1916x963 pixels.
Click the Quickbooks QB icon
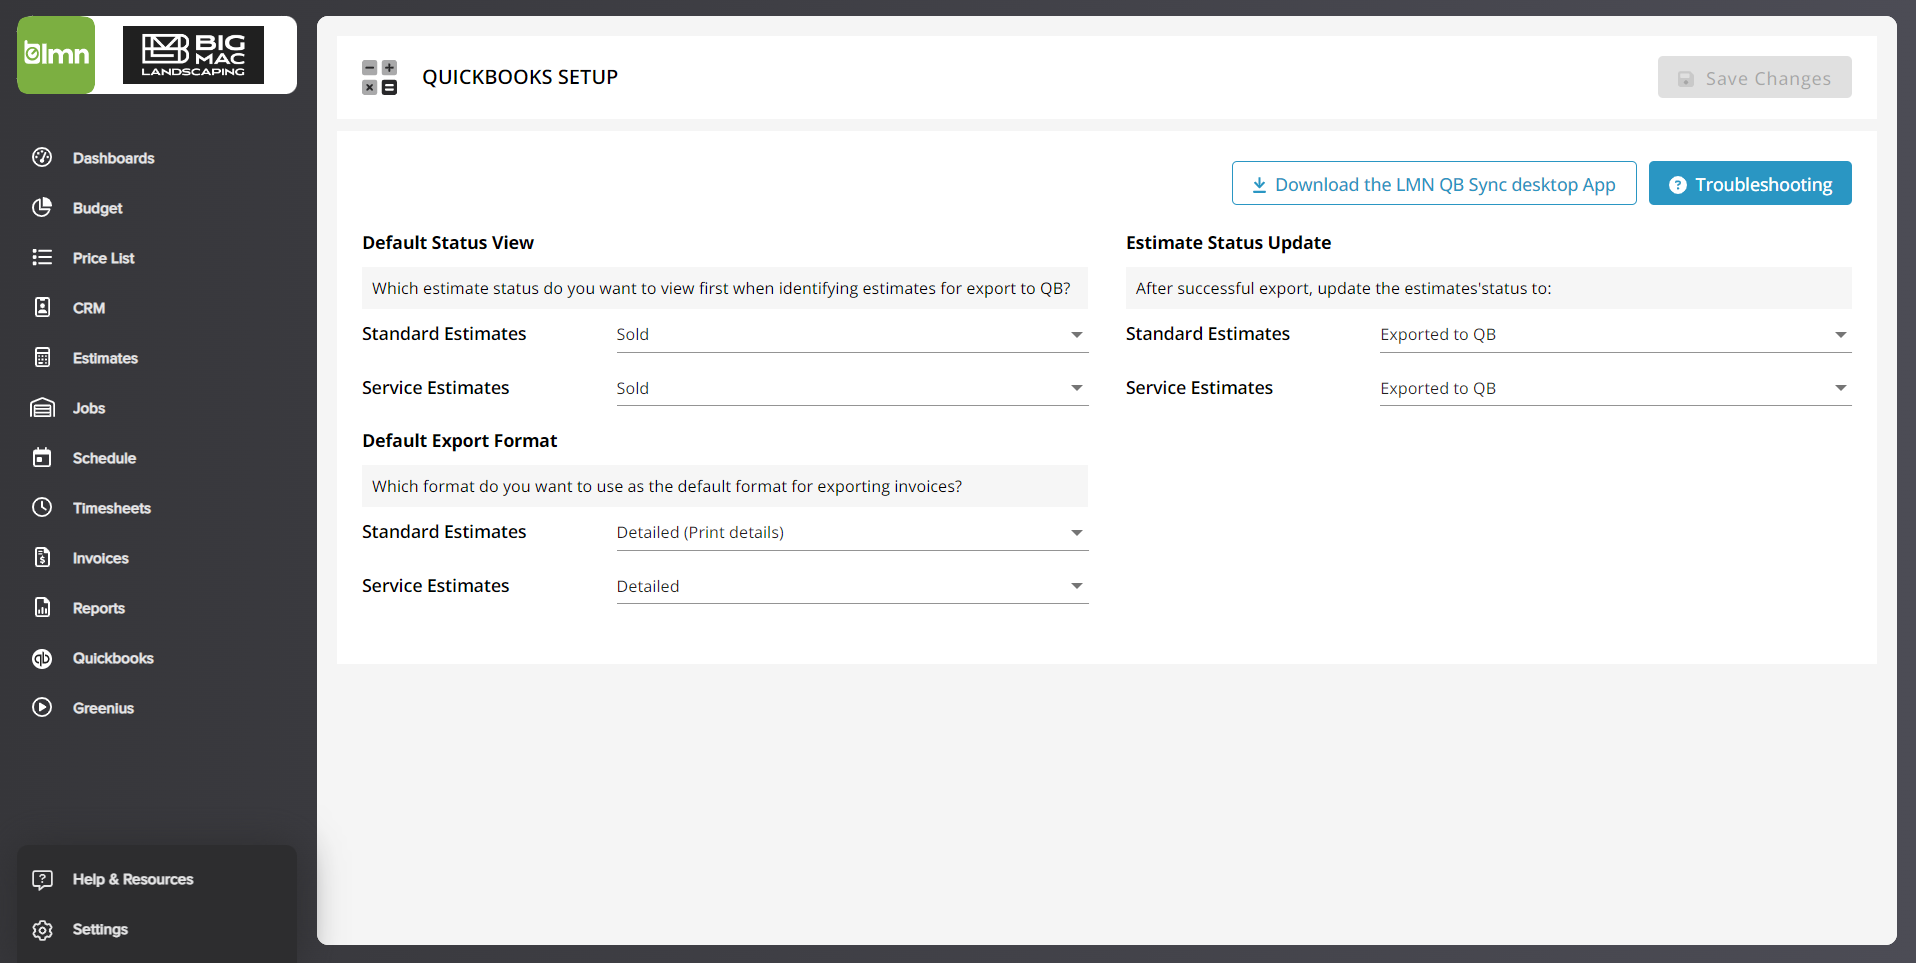pos(42,658)
